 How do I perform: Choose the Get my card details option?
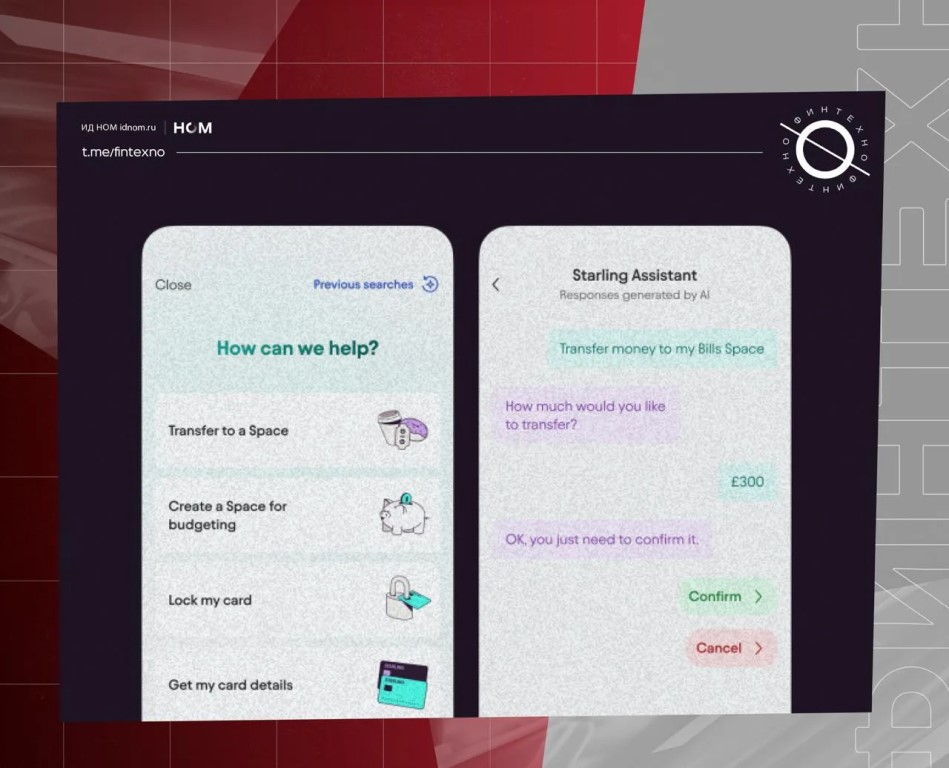click(230, 685)
